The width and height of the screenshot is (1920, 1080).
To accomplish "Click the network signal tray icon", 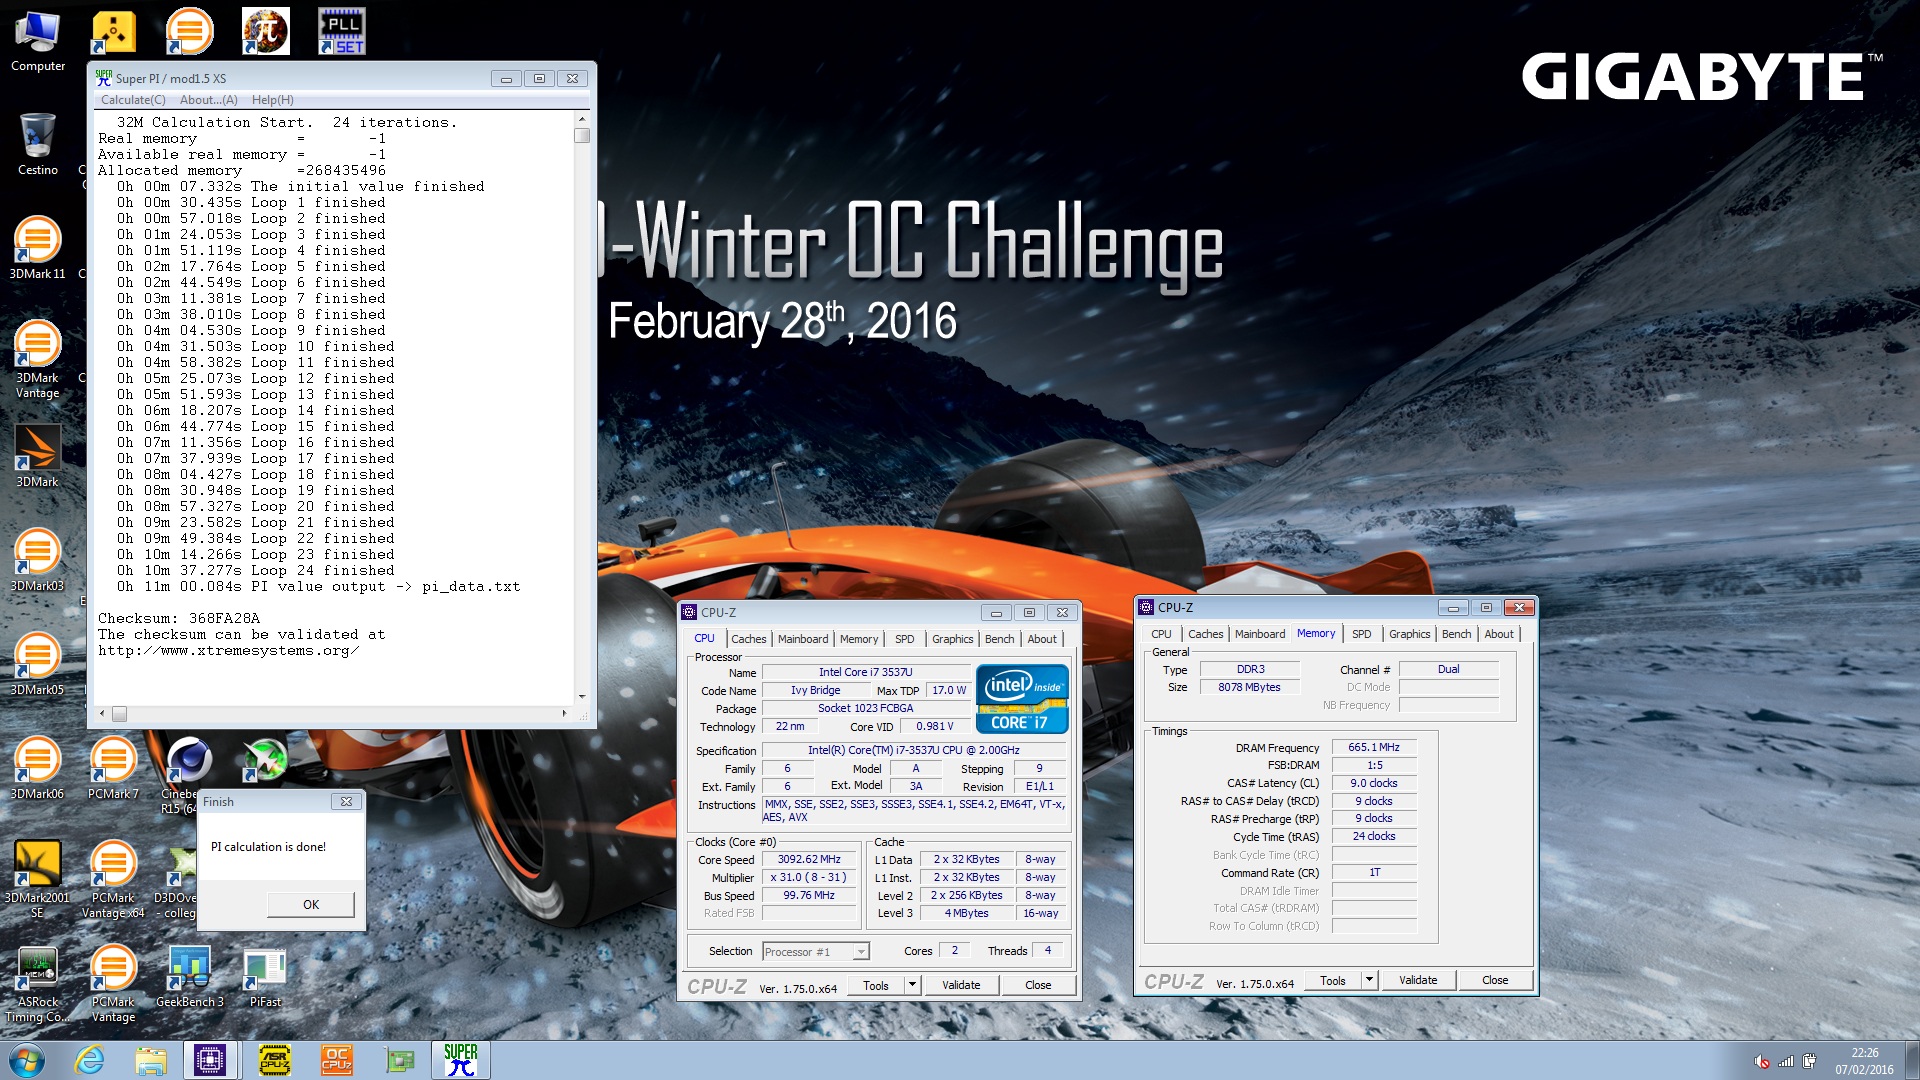I will 1786,1061.
